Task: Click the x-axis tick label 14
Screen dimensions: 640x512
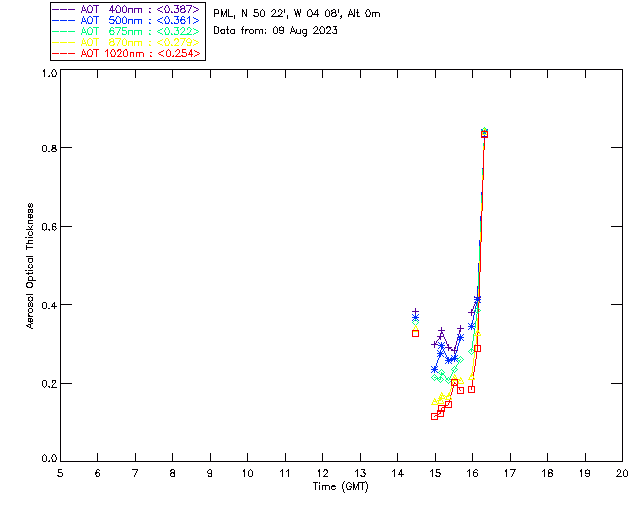Action: coord(398,473)
